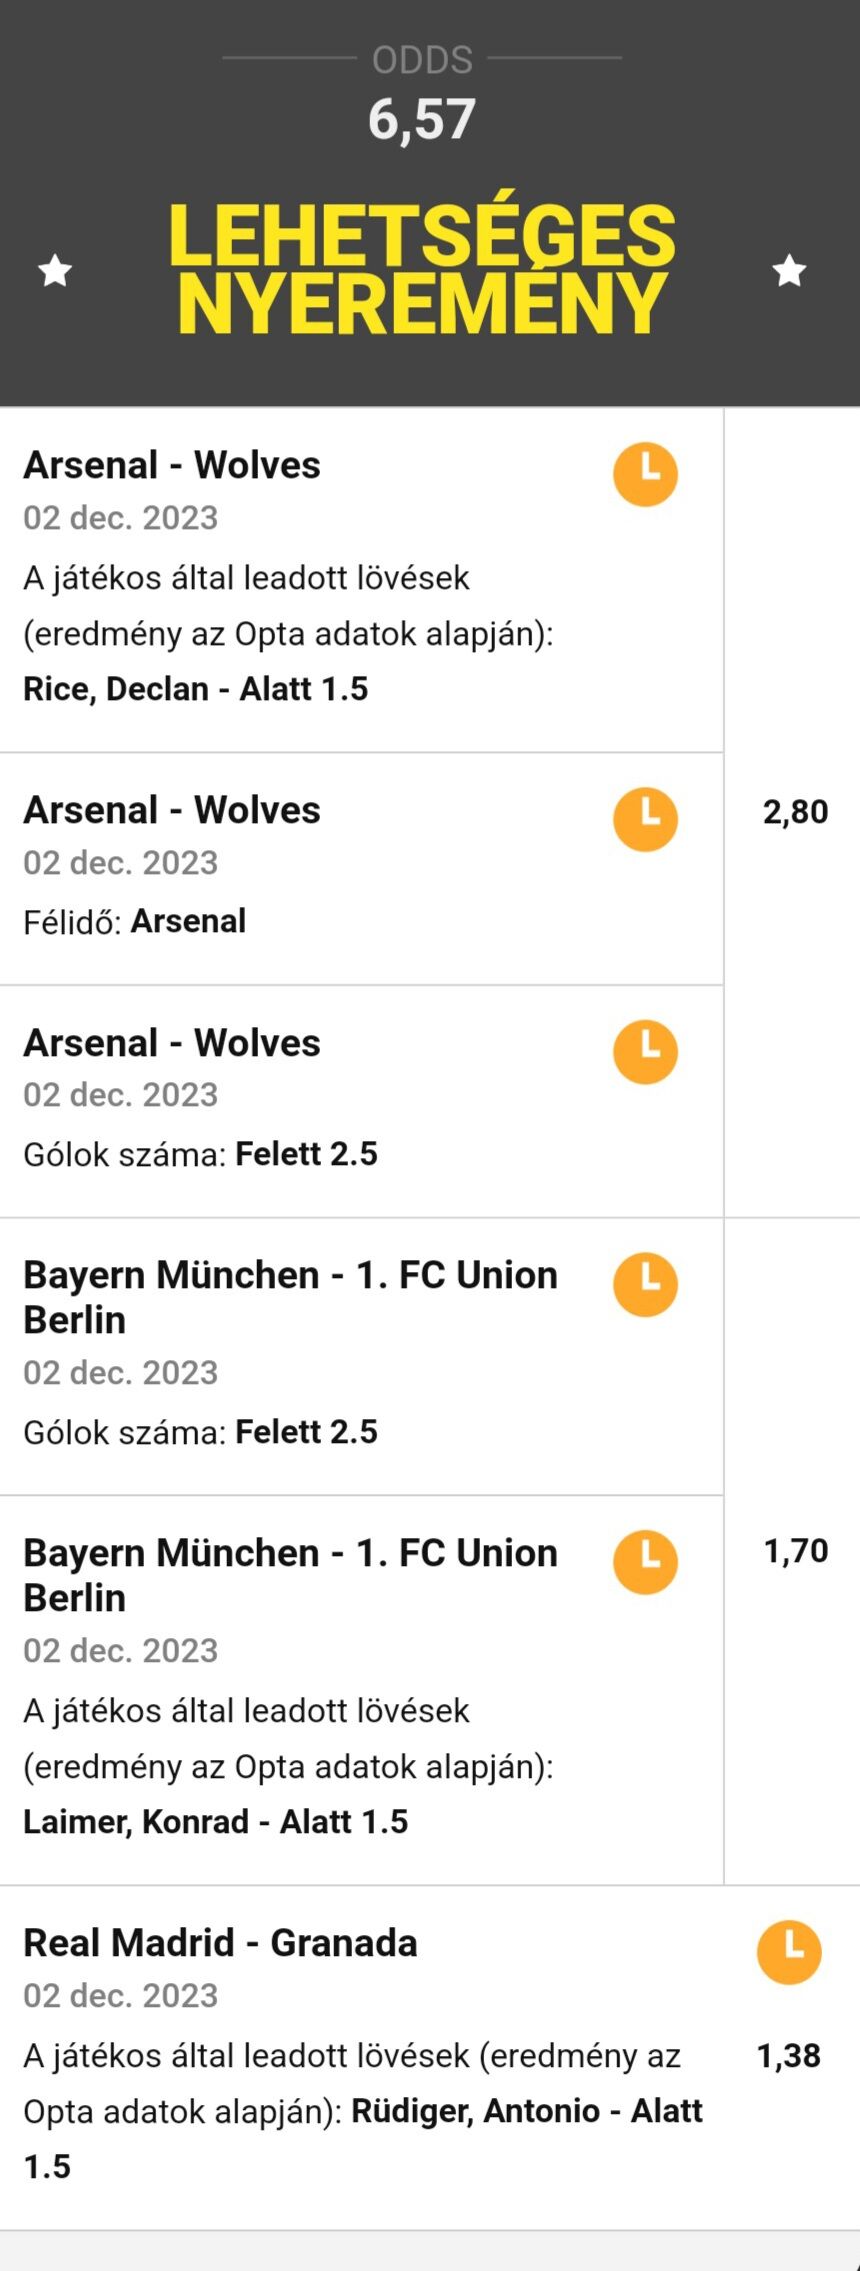Tap the Laimer, Konrad - Alatt 1.5 selection

(x=216, y=1821)
